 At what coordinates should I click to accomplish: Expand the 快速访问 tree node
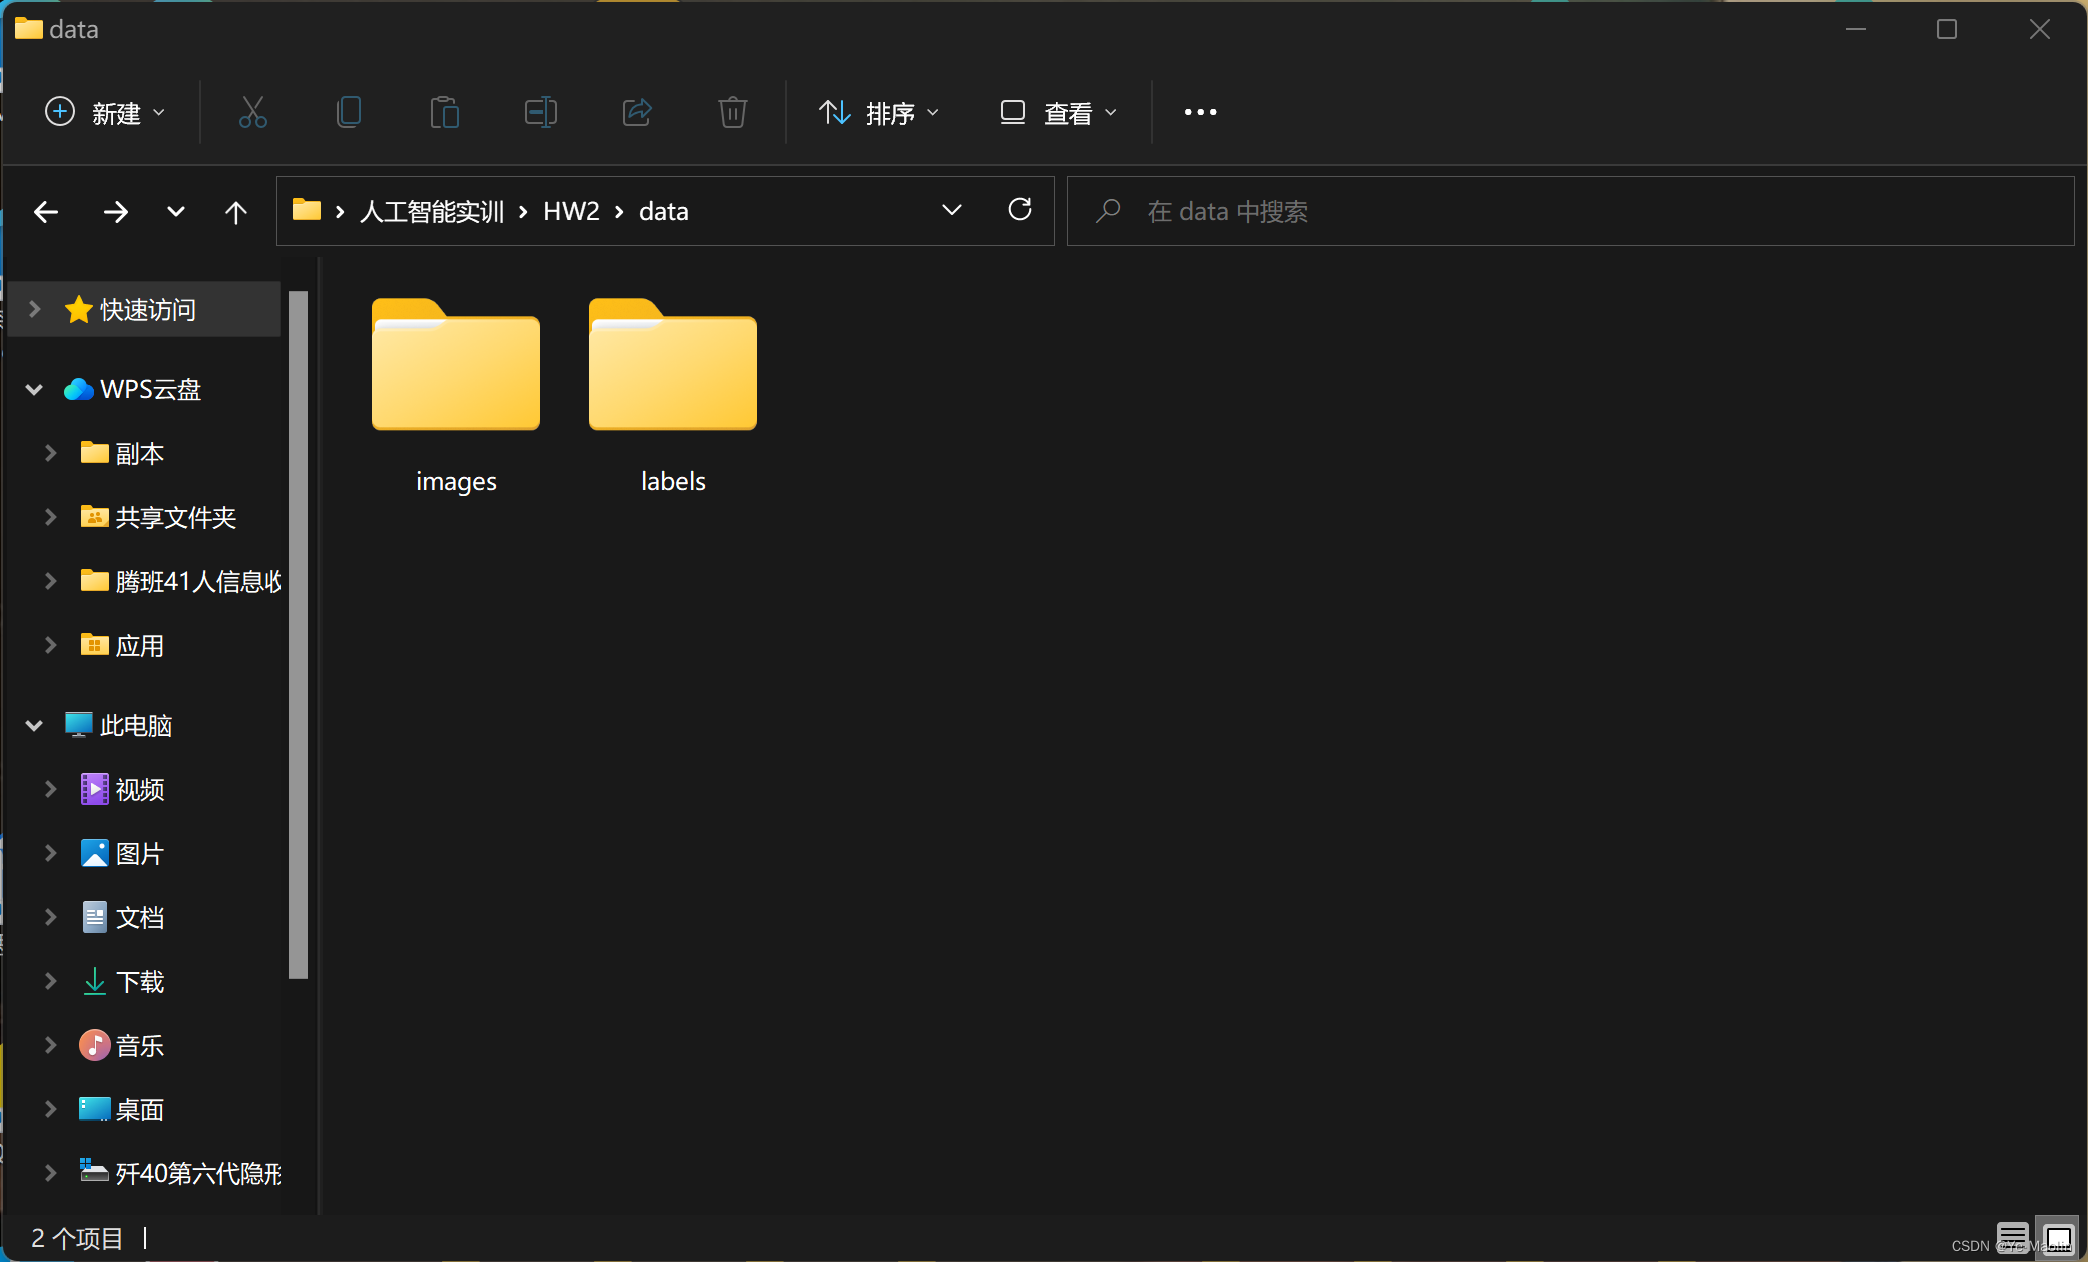[34, 309]
